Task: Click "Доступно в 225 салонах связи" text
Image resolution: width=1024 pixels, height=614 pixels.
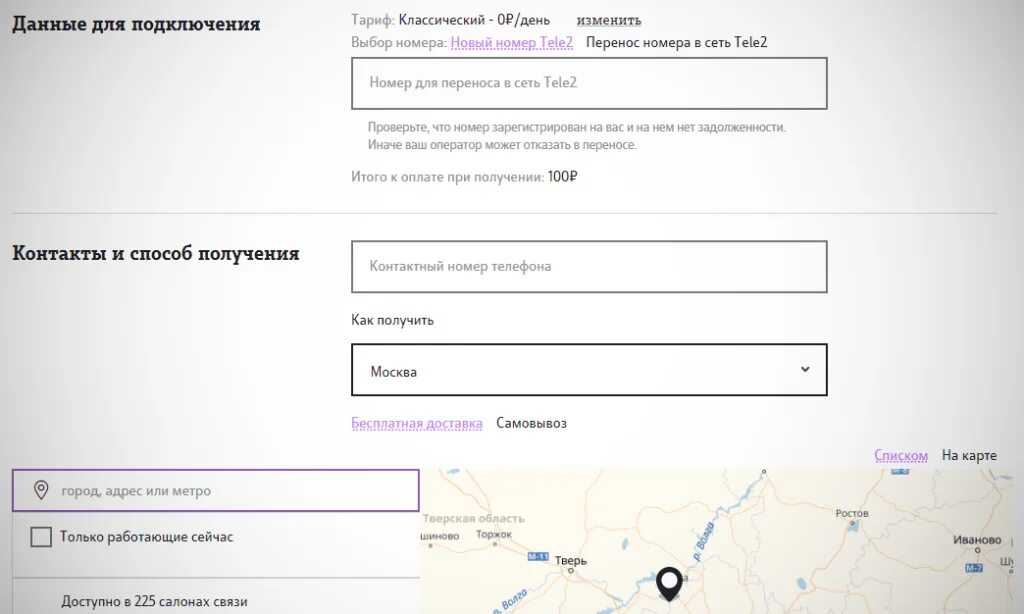Action: [x=154, y=602]
